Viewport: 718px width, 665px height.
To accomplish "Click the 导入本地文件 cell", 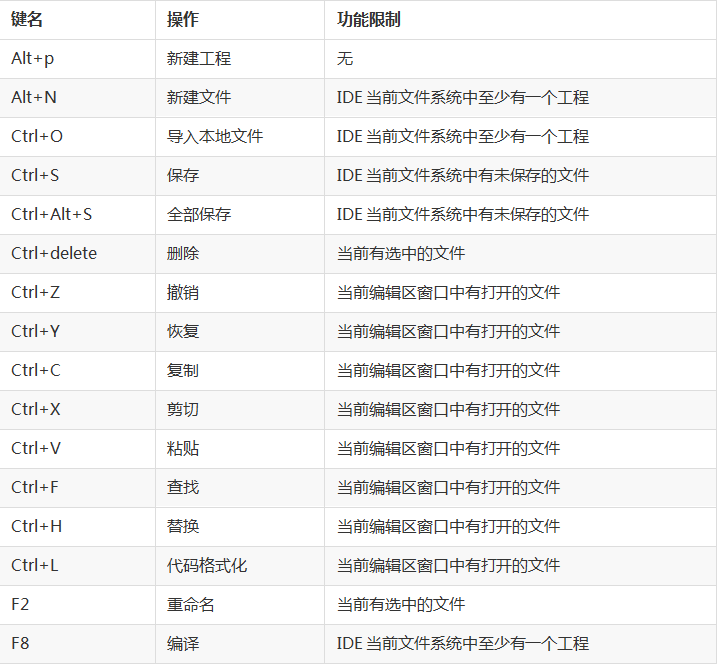I will (x=240, y=136).
